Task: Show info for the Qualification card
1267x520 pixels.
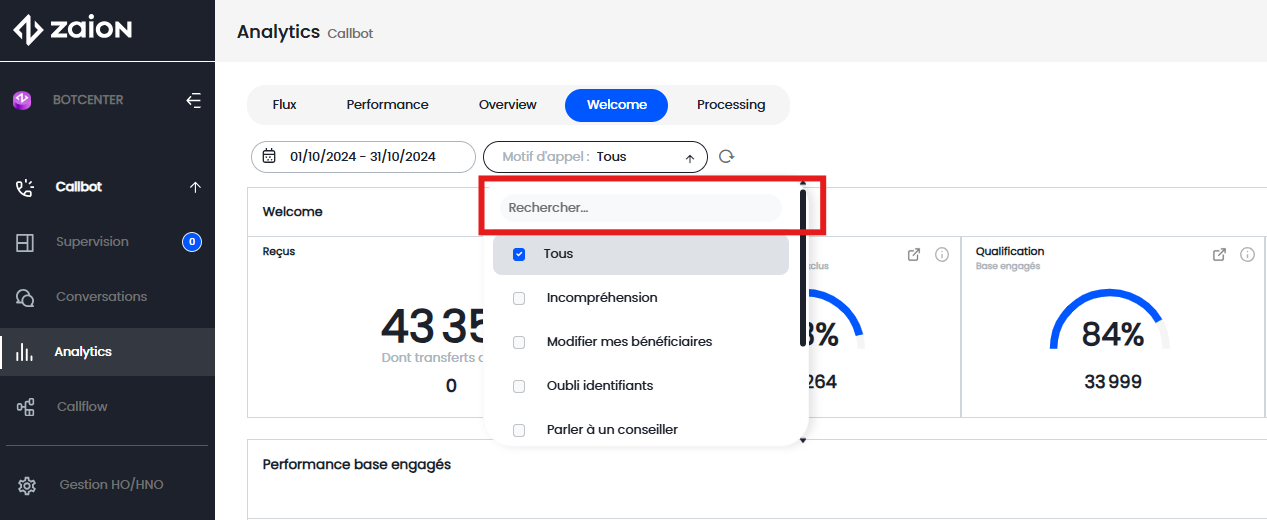Action: pos(1247,255)
